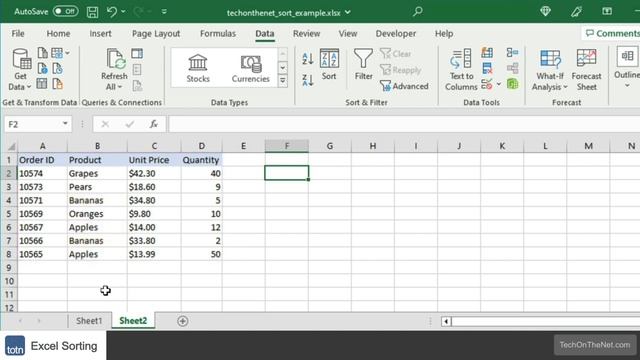Add a new sheet with plus icon
Screen dimensions: 640x360
point(182,321)
